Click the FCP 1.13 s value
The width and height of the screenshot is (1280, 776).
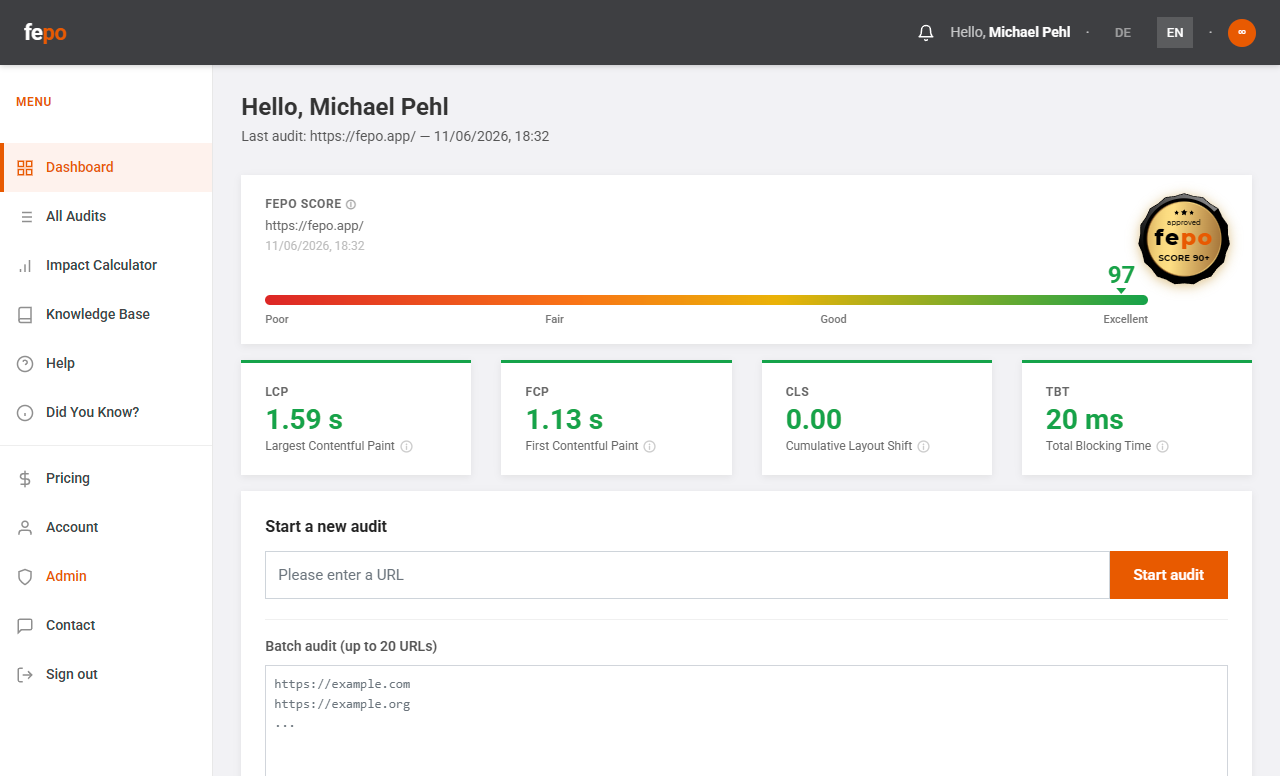click(x=564, y=419)
